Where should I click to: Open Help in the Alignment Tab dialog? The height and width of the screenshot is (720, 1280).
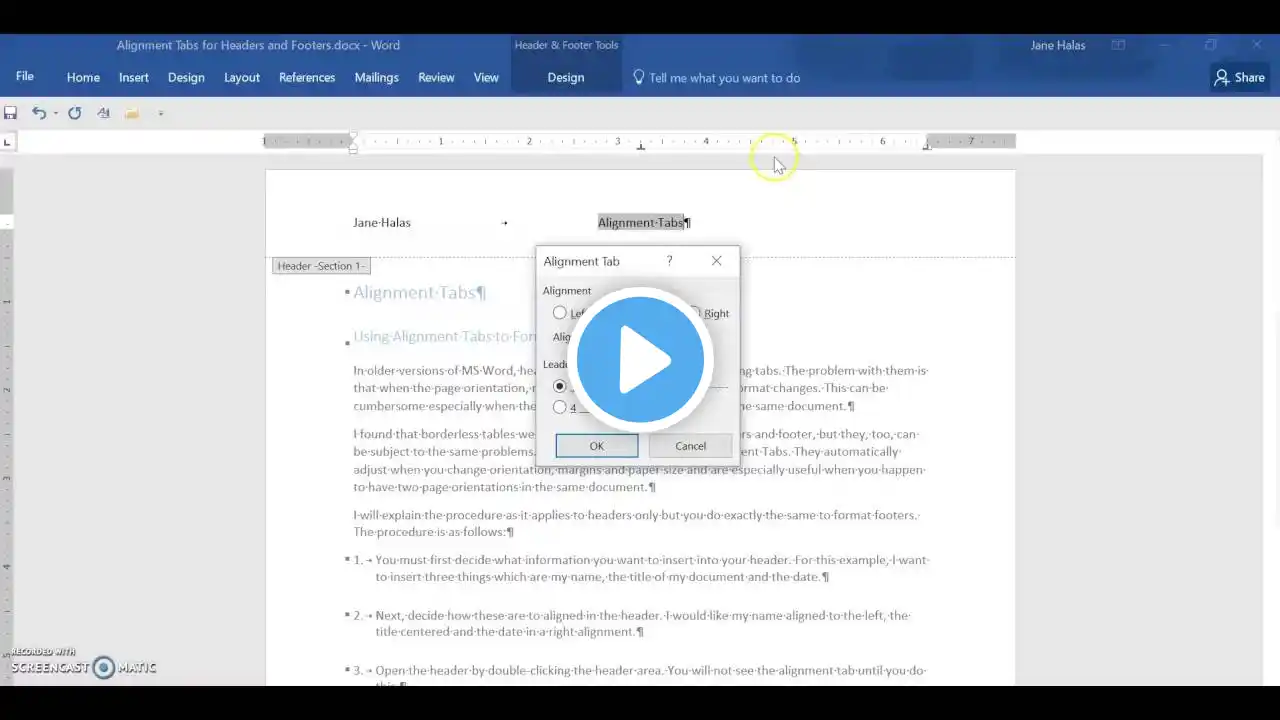pos(670,261)
